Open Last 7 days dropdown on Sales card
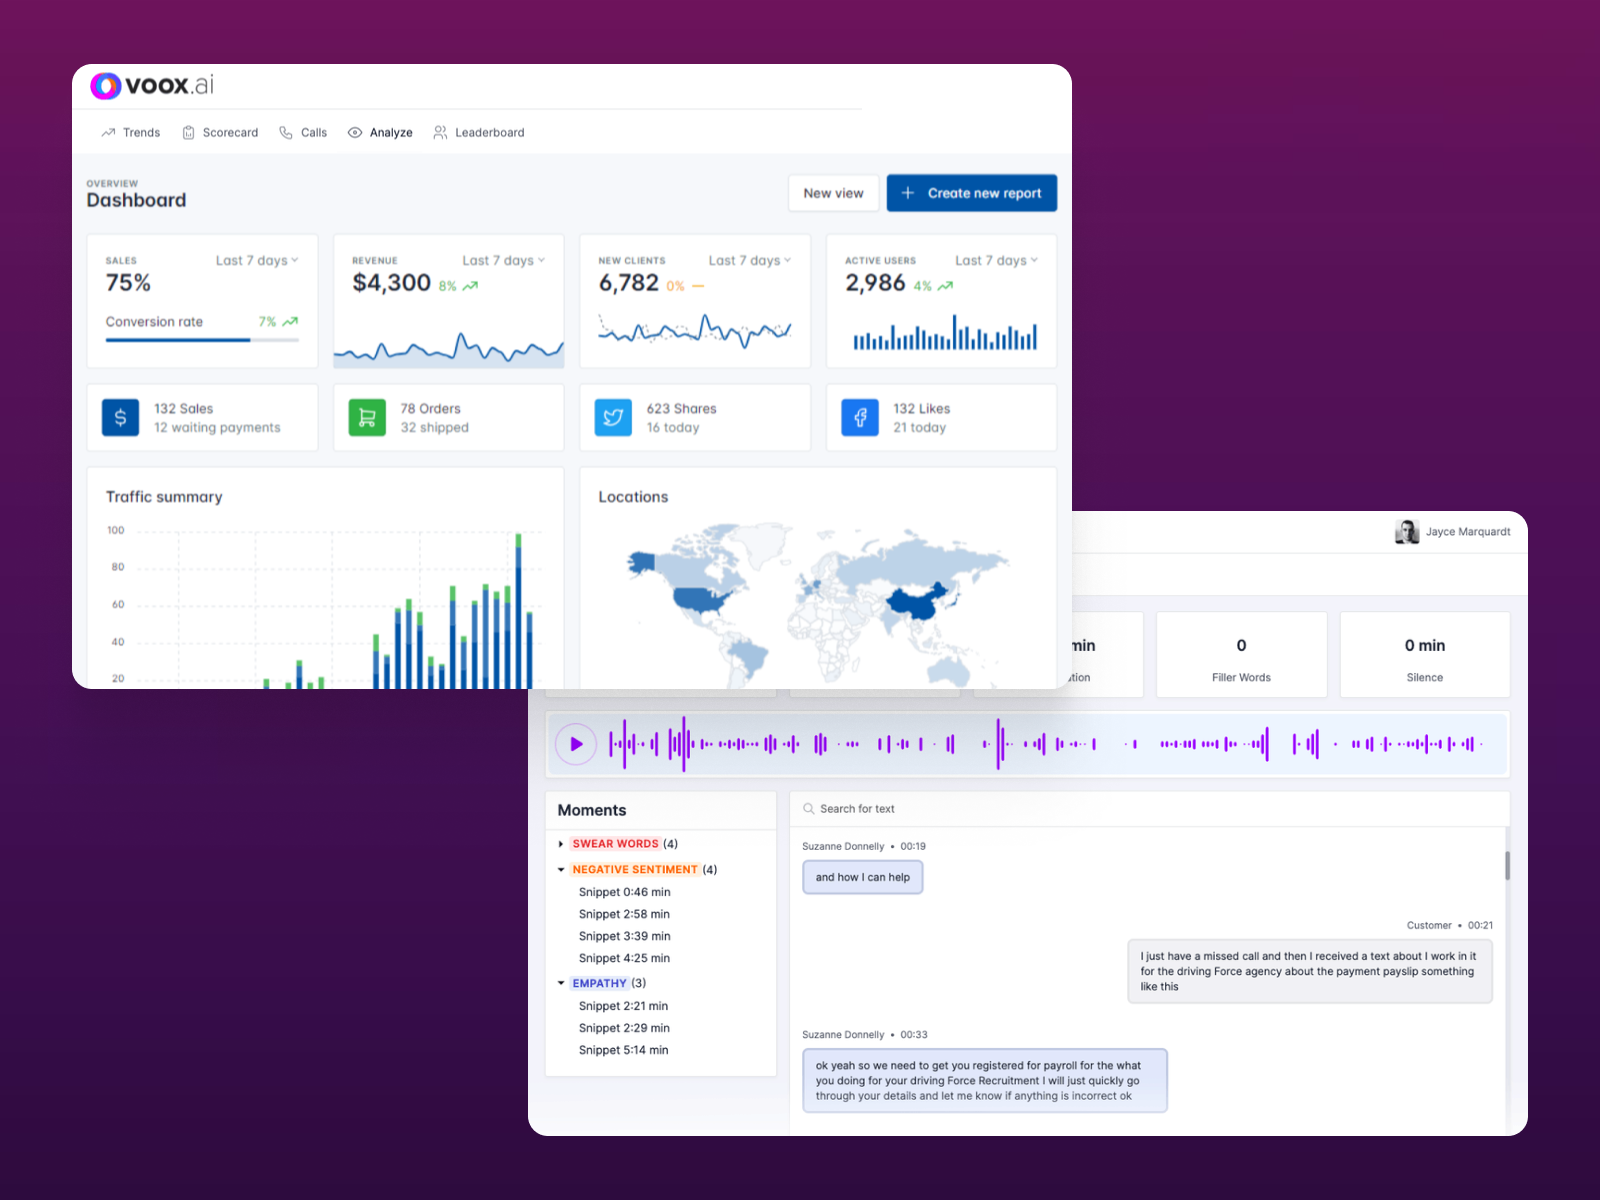 pos(257,261)
